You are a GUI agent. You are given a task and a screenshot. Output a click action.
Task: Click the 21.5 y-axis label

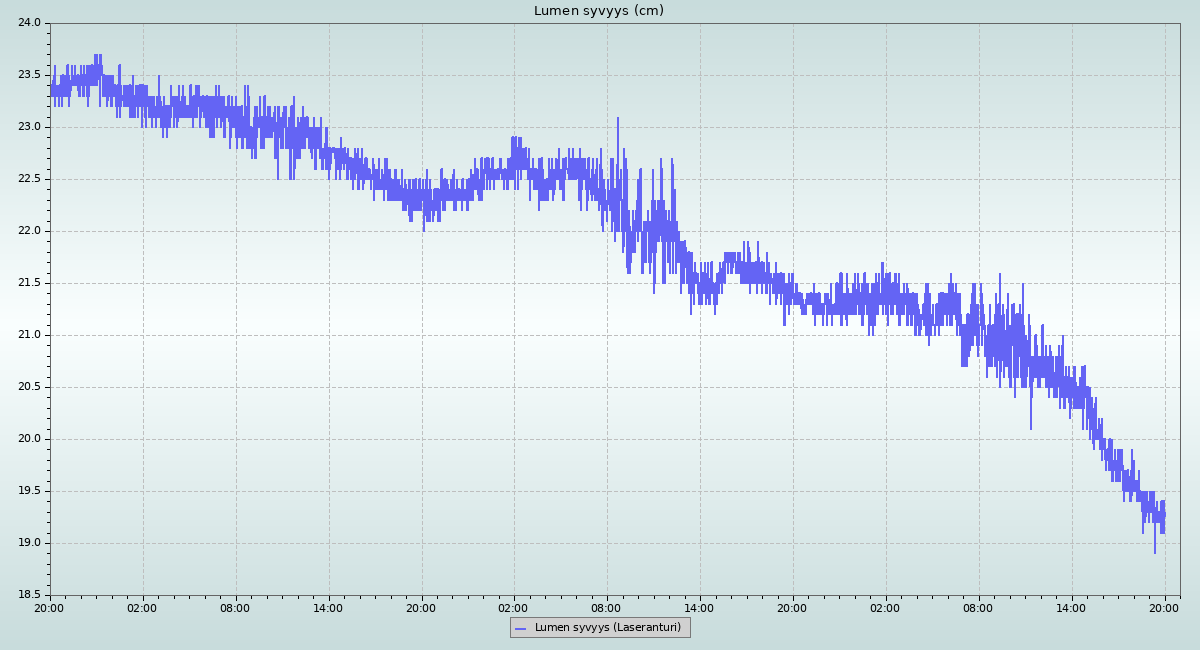[29, 283]
